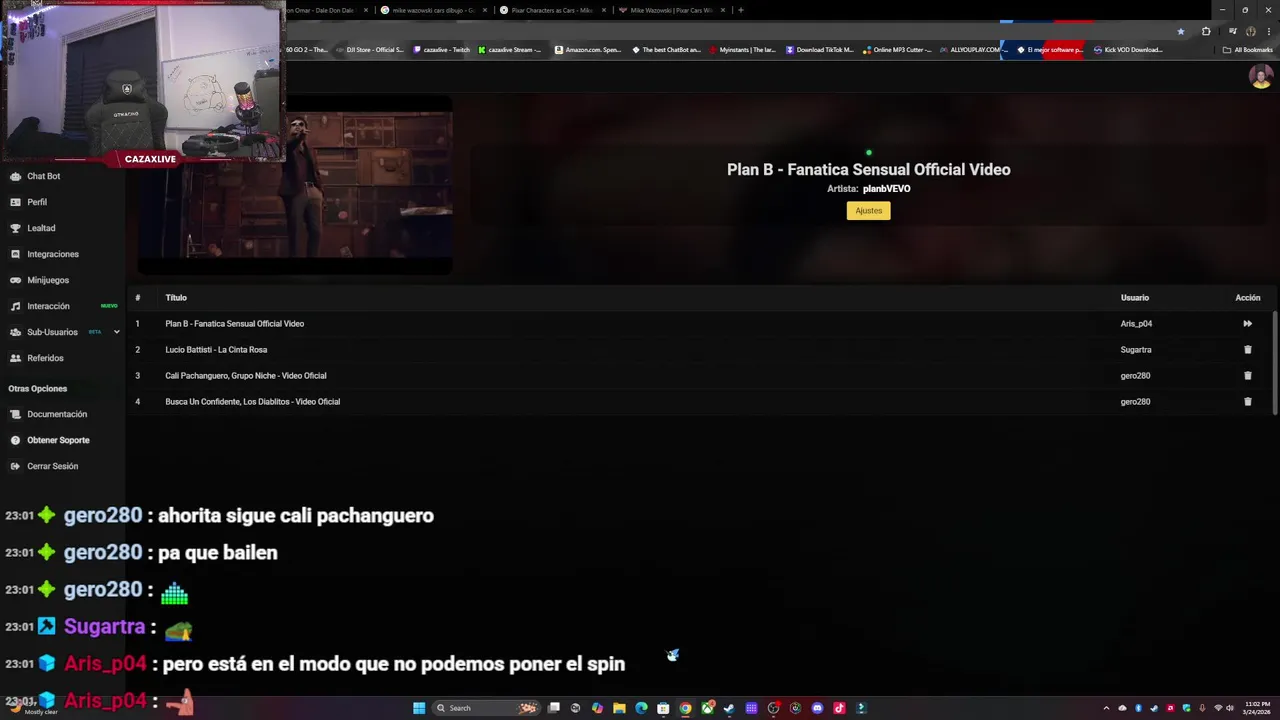Open Task View on taskbar
This screenshot has width=1280, height=720.
[x=553, y=708]
